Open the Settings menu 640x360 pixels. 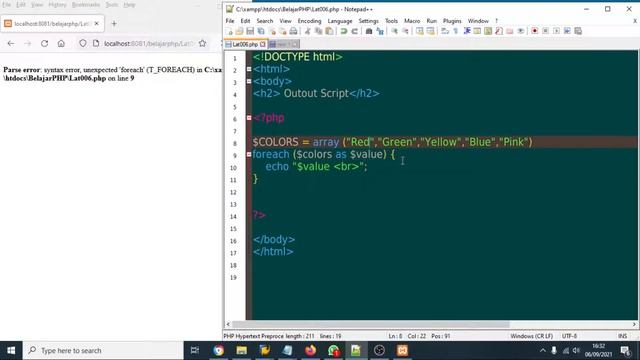[369, 21]
